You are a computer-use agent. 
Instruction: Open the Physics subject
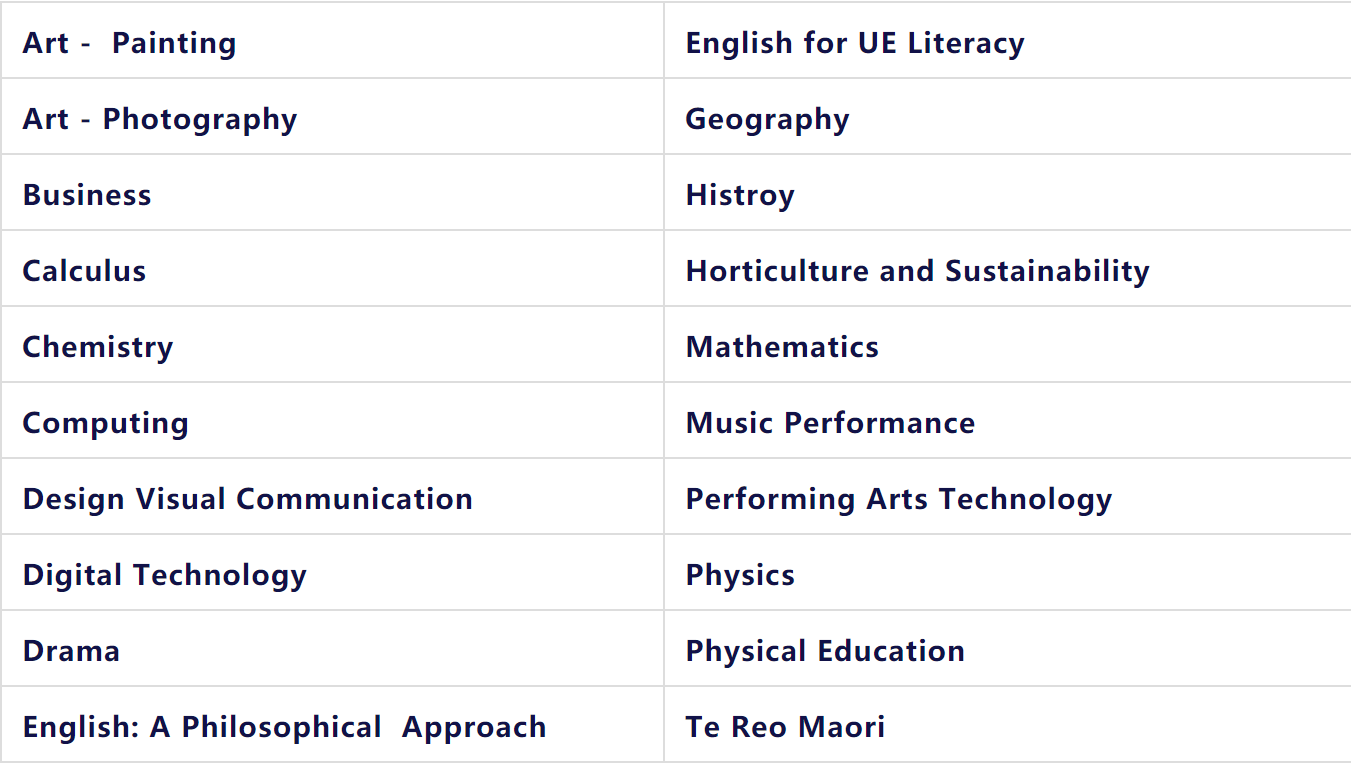[740, 575]
